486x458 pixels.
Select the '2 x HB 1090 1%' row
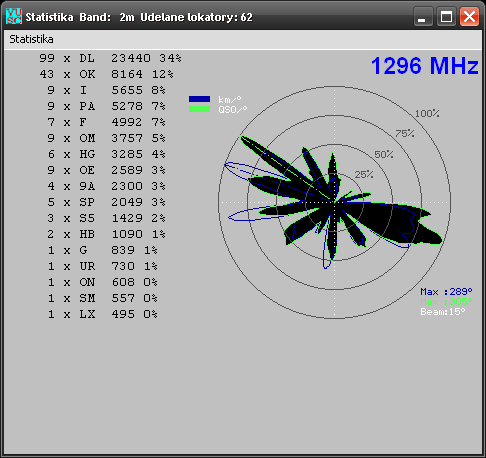click(x=106, y=234)
